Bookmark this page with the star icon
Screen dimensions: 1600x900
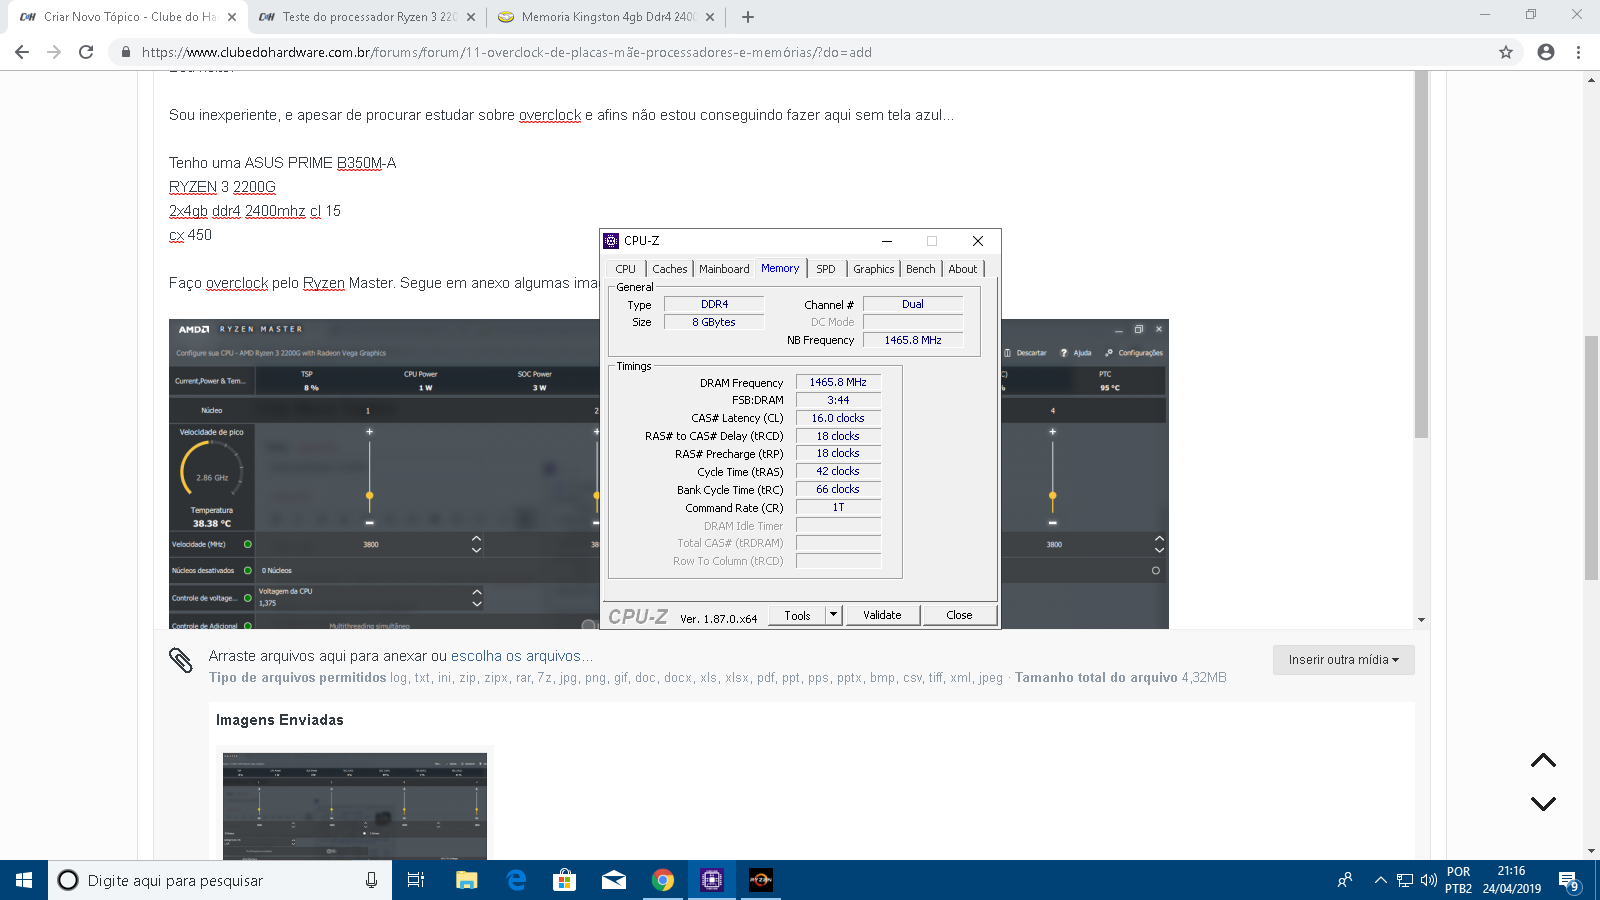pos(1506,52)
